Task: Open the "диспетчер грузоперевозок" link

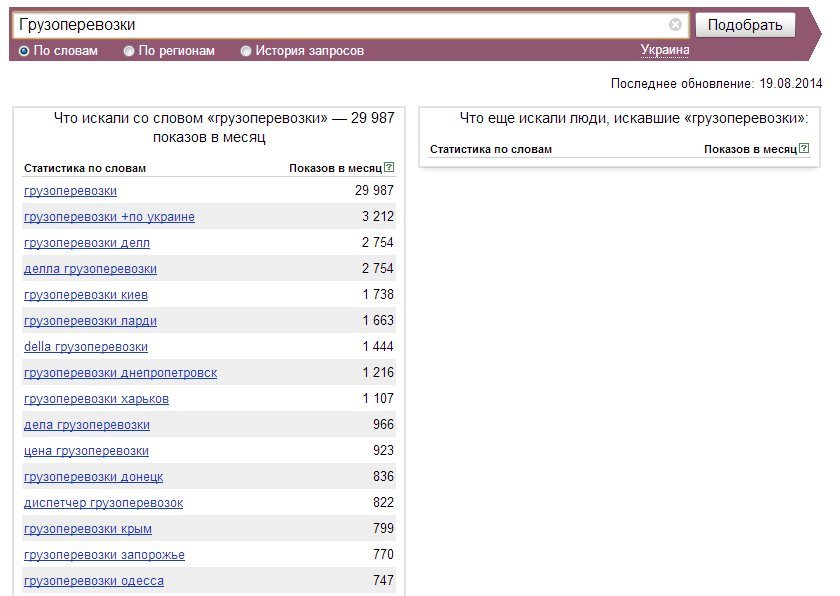Action: [x=103, y=503]
